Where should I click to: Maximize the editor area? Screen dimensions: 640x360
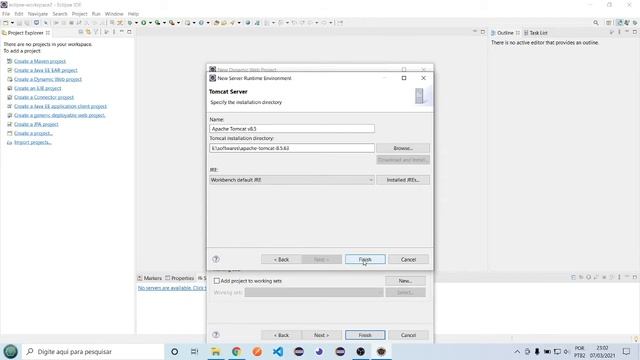coord(483,32)
